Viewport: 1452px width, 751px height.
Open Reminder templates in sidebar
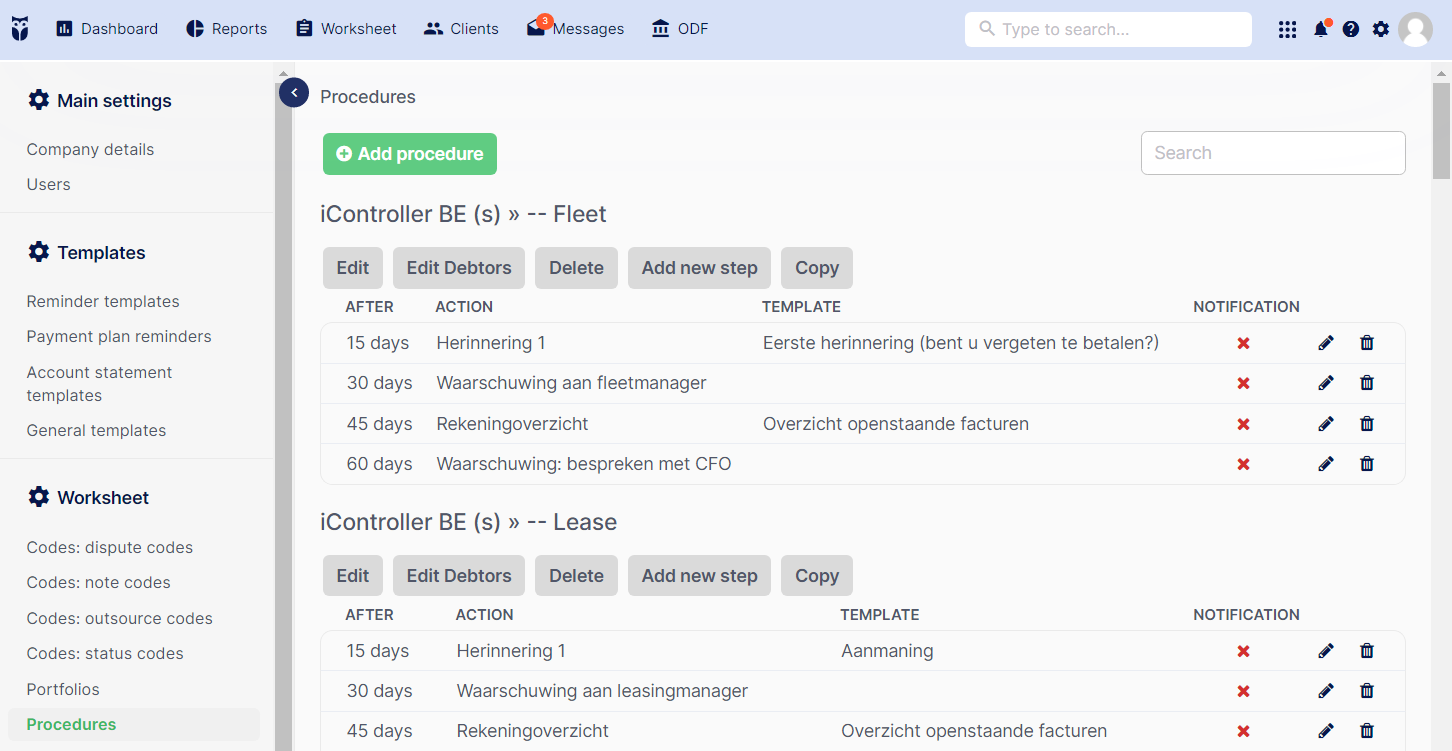(103, 301)
